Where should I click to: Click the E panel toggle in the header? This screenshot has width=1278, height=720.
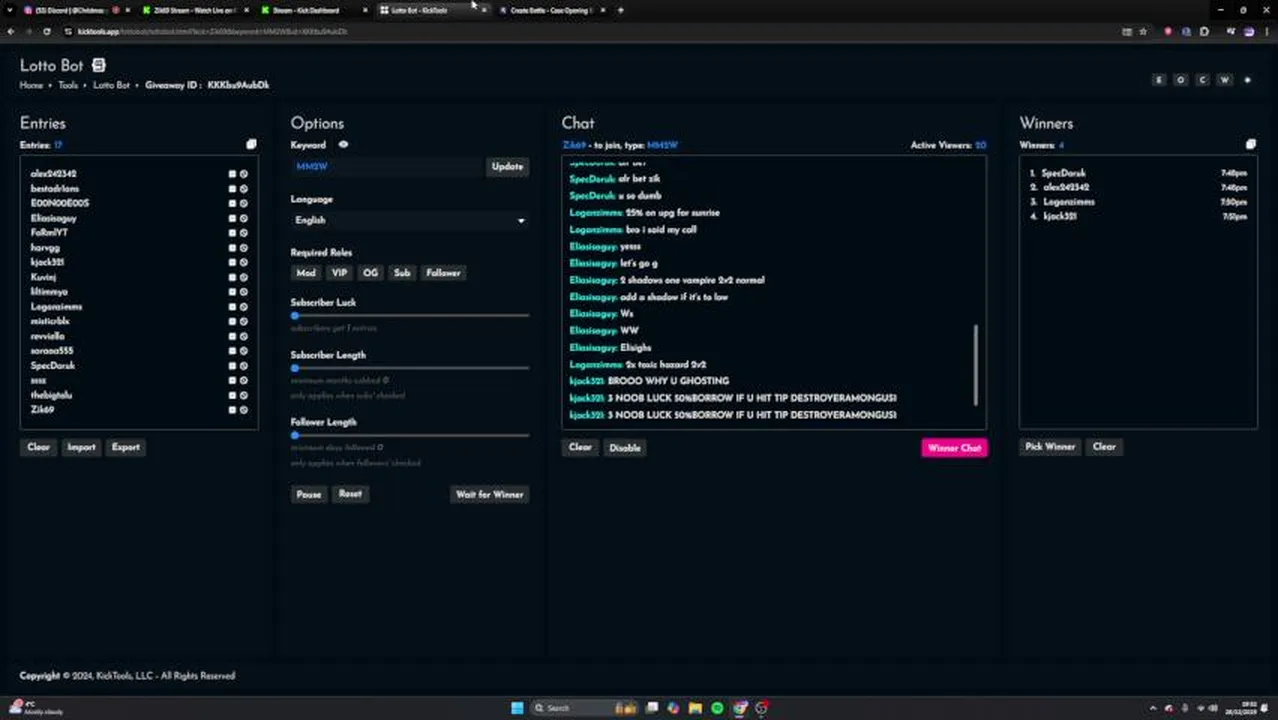pos(1159,80)
